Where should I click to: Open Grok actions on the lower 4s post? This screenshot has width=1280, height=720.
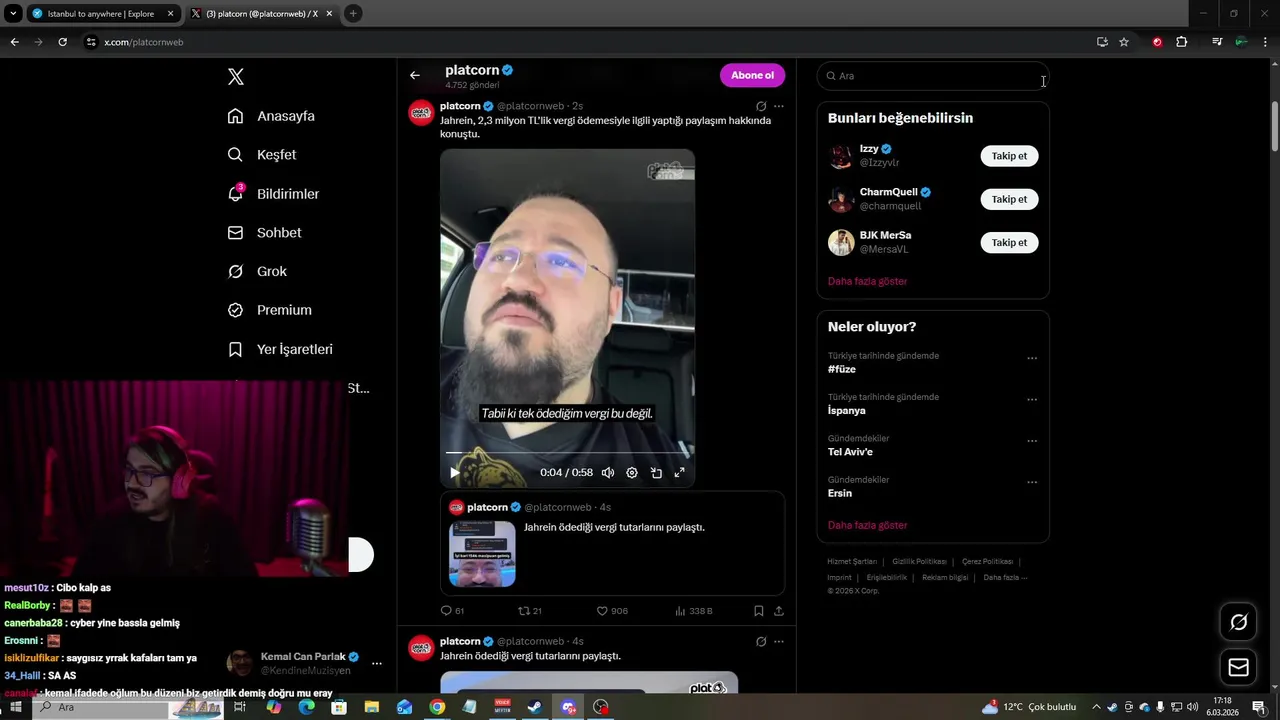click(761, 642)
